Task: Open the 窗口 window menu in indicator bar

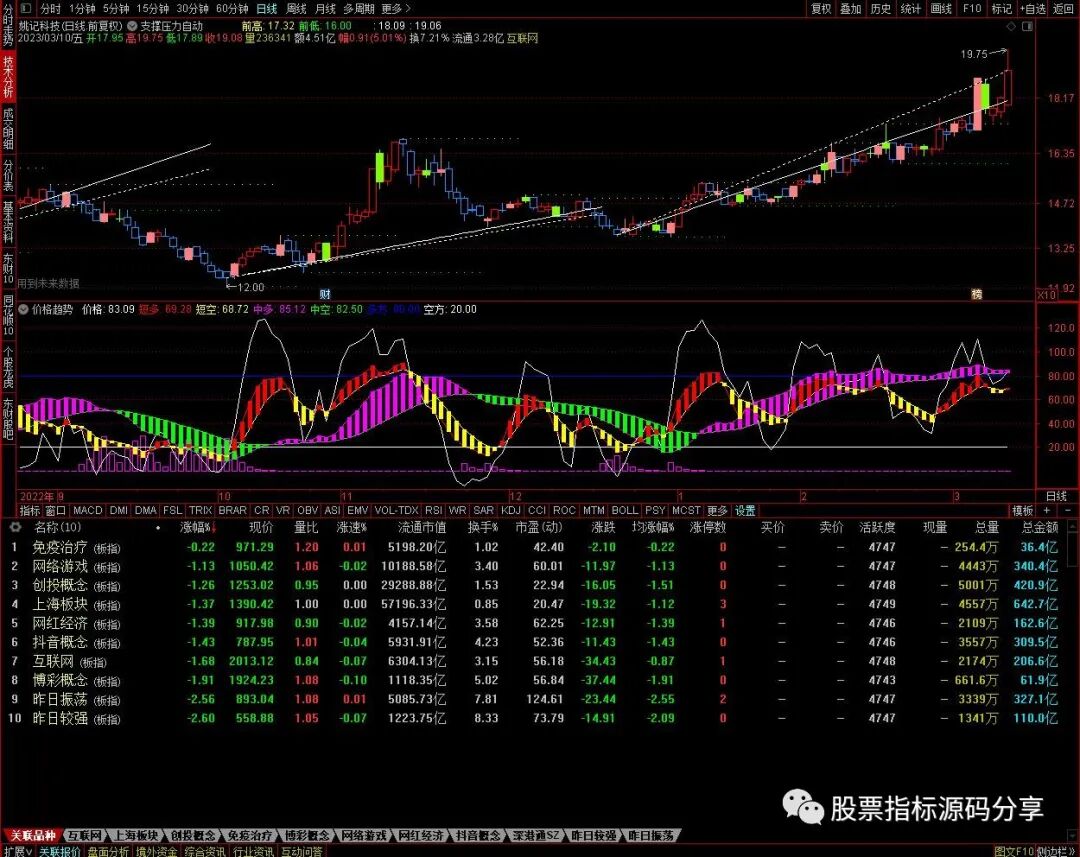Action: pyautogui.click(x=56, y=510)
